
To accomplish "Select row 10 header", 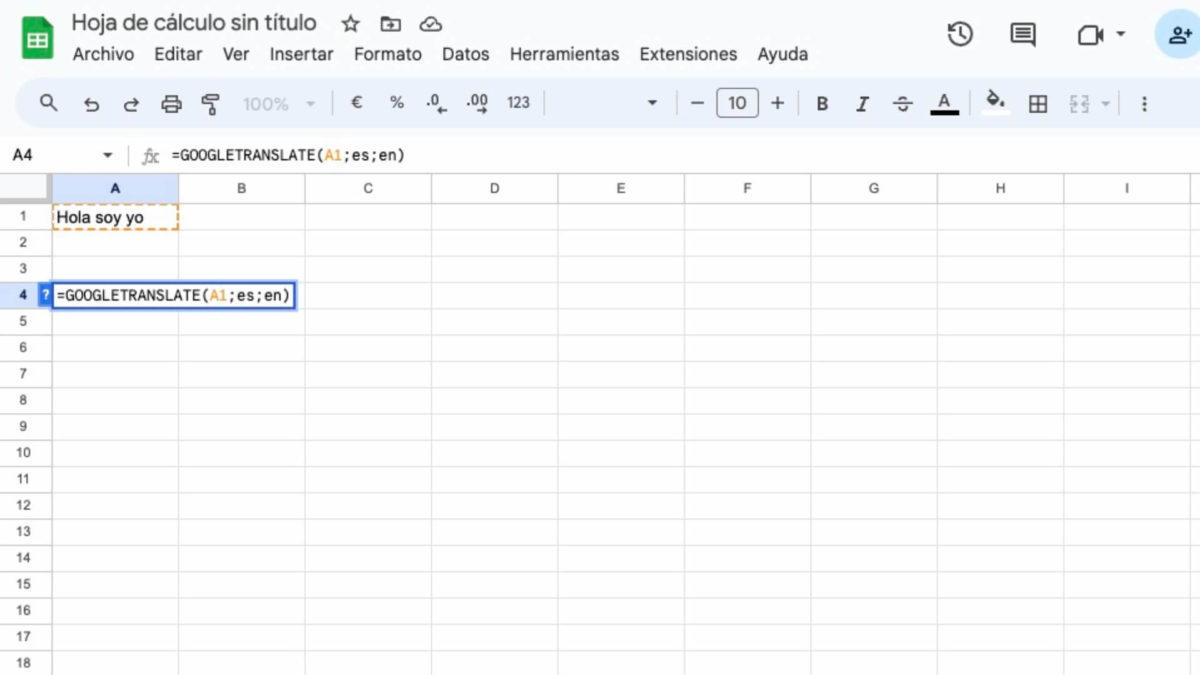I will [23, 452].
